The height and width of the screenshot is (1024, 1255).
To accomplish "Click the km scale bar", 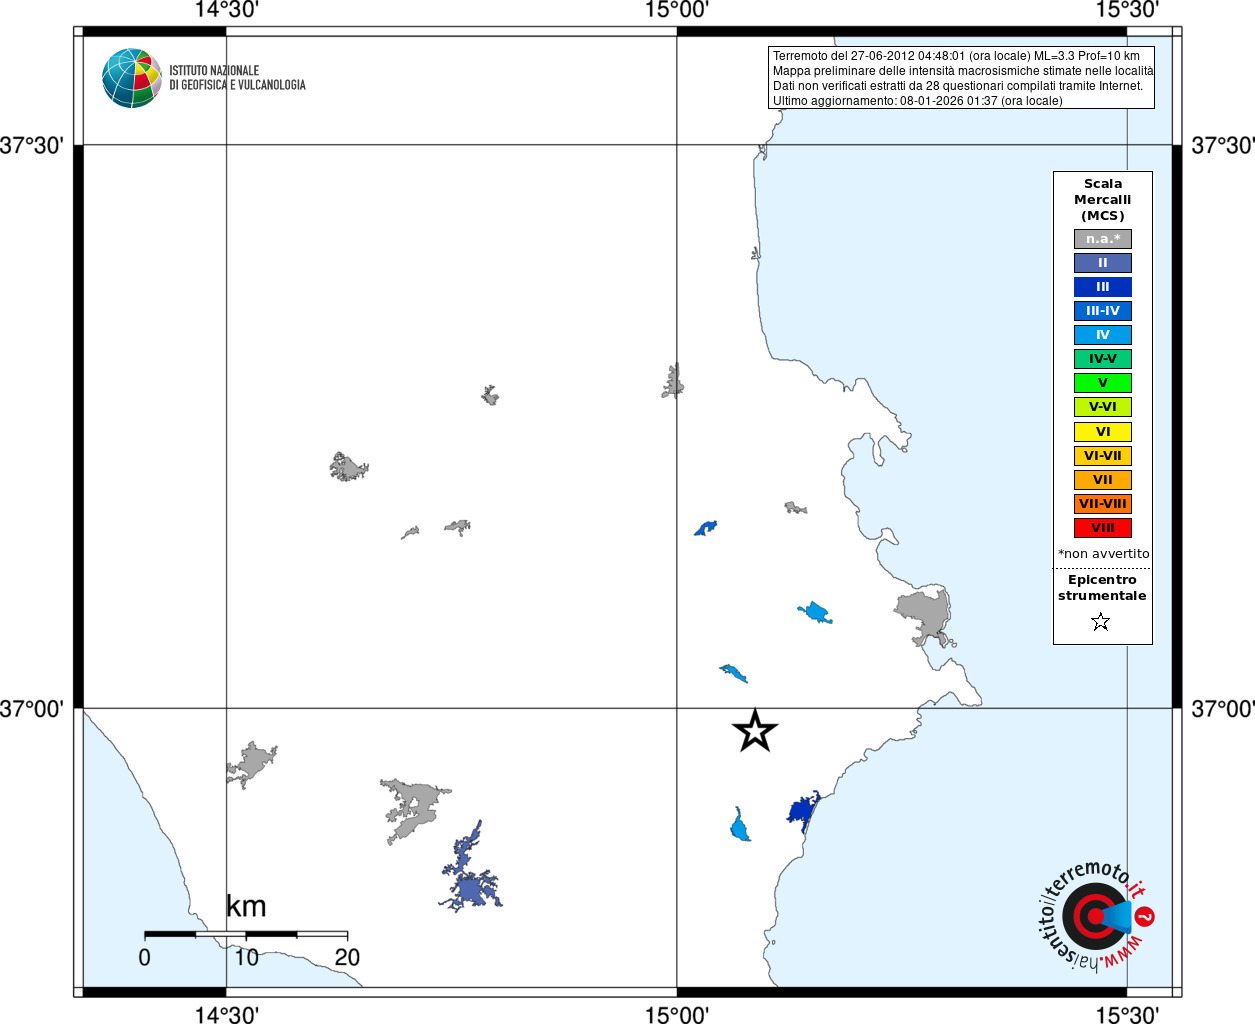I will coord(246,934).
